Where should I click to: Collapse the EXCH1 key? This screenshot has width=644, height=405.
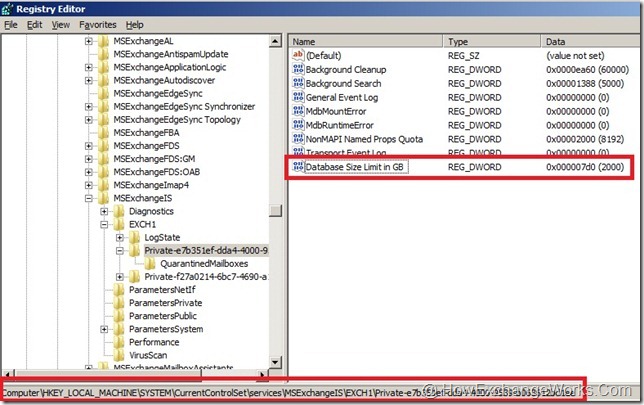[x=104, y=224]
